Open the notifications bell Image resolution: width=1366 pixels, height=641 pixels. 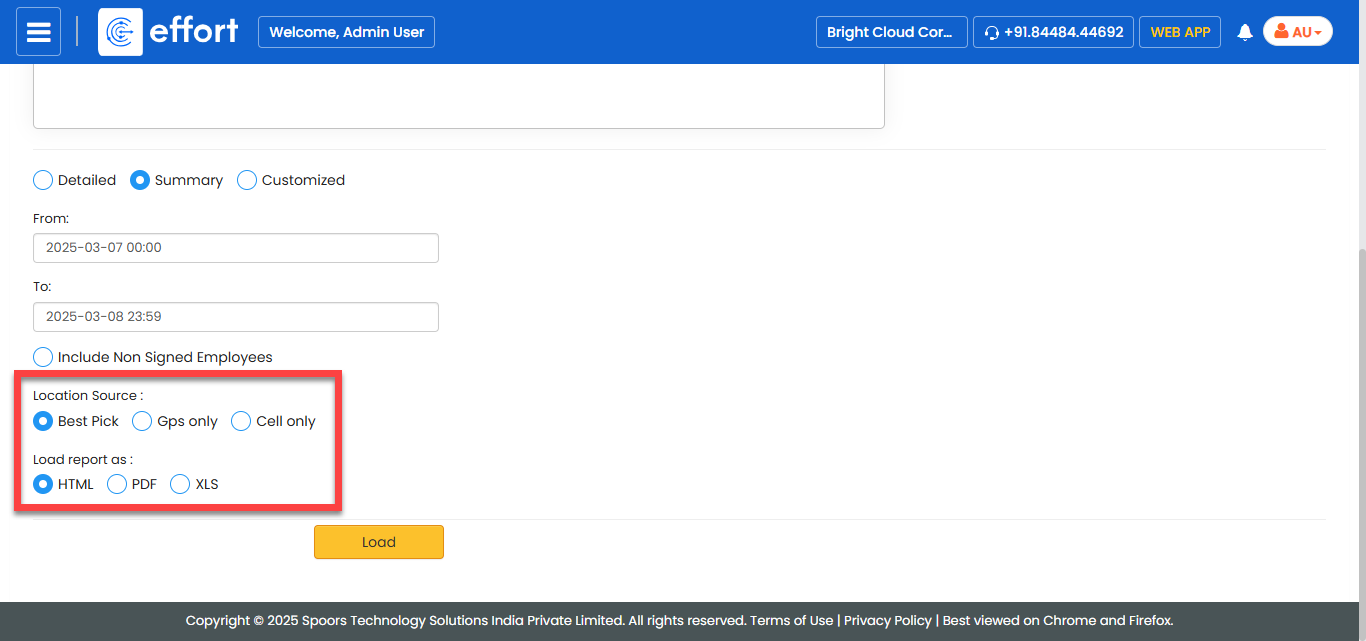click(x=1245, y=32)
